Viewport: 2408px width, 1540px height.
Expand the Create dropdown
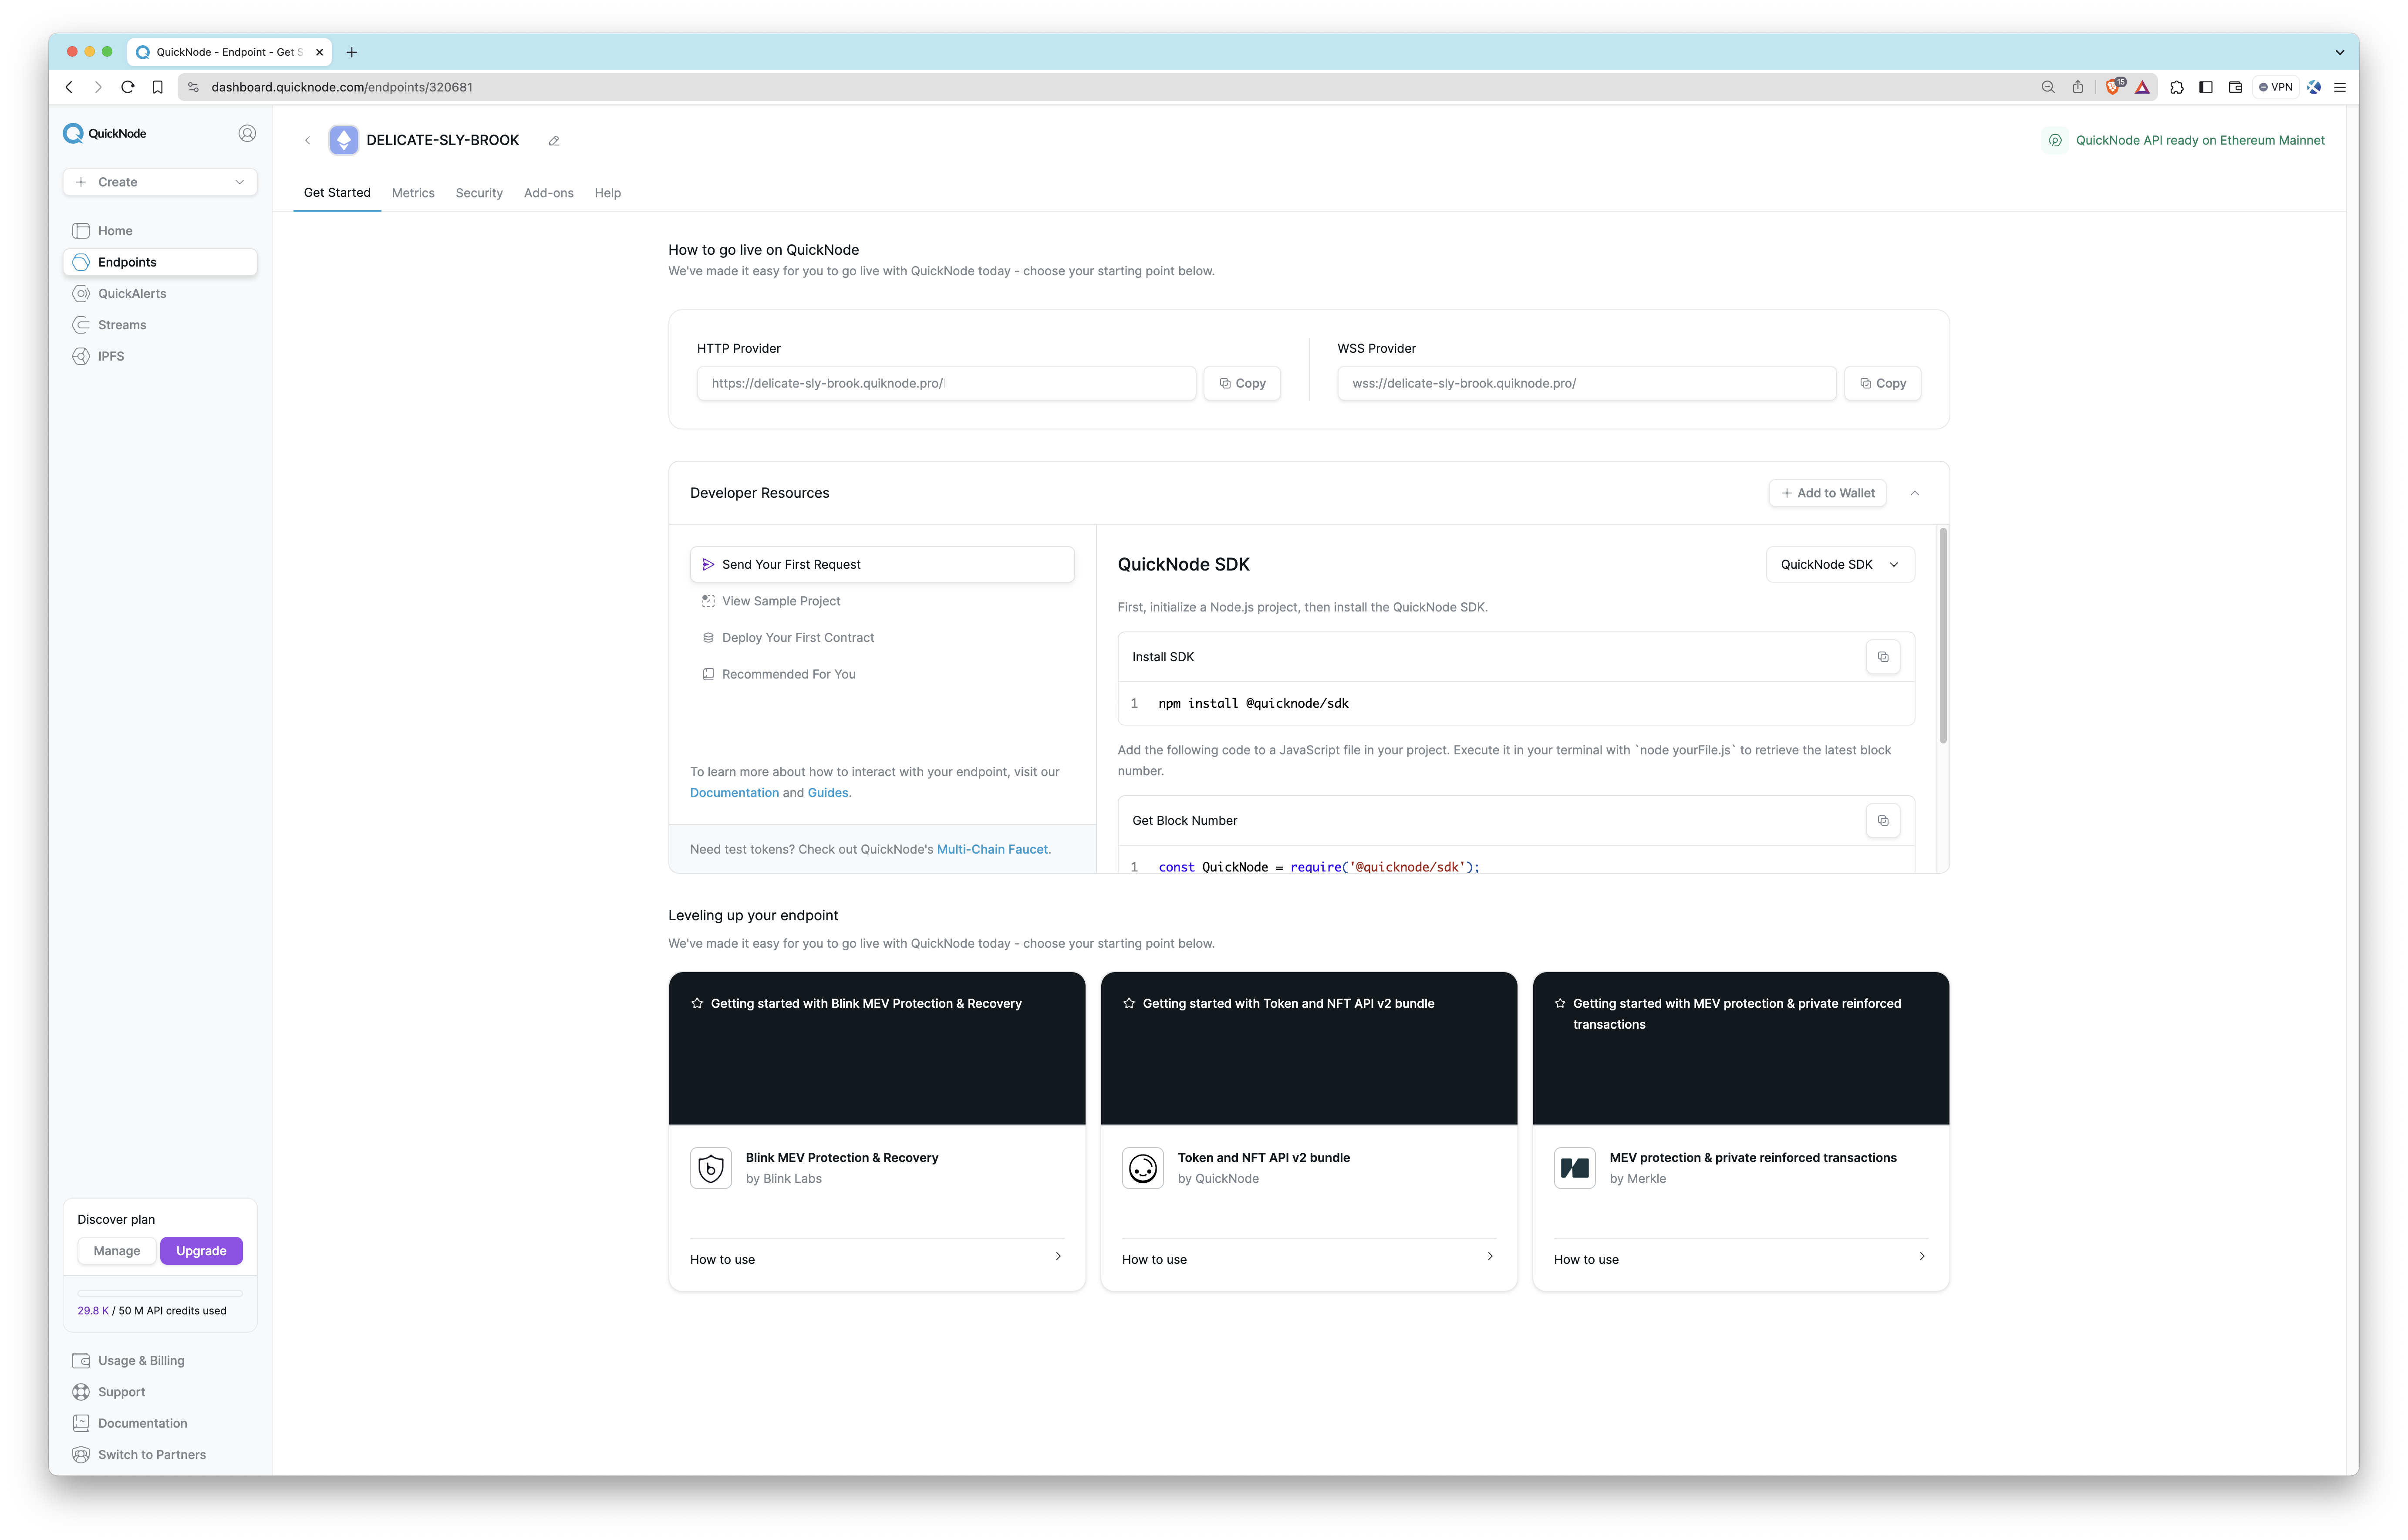click(x=160, y=182)
